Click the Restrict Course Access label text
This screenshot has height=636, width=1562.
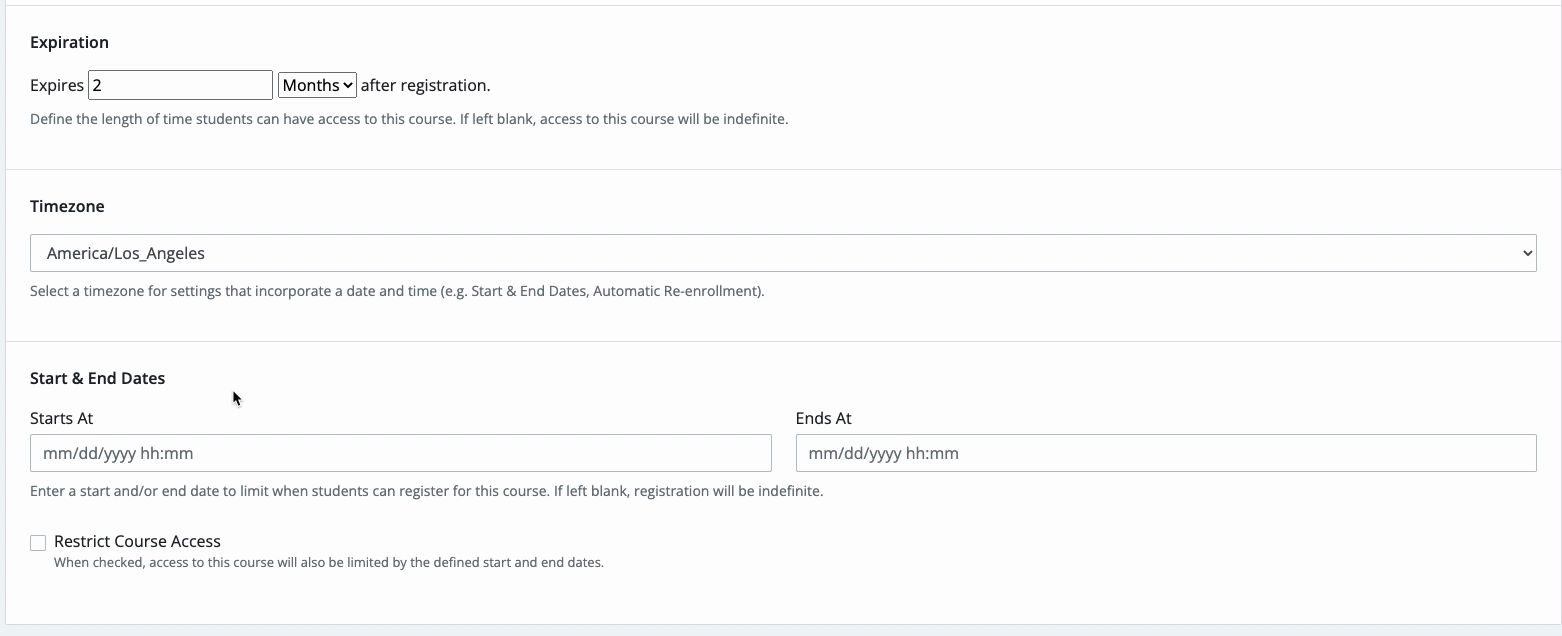(x=137, y=541)
